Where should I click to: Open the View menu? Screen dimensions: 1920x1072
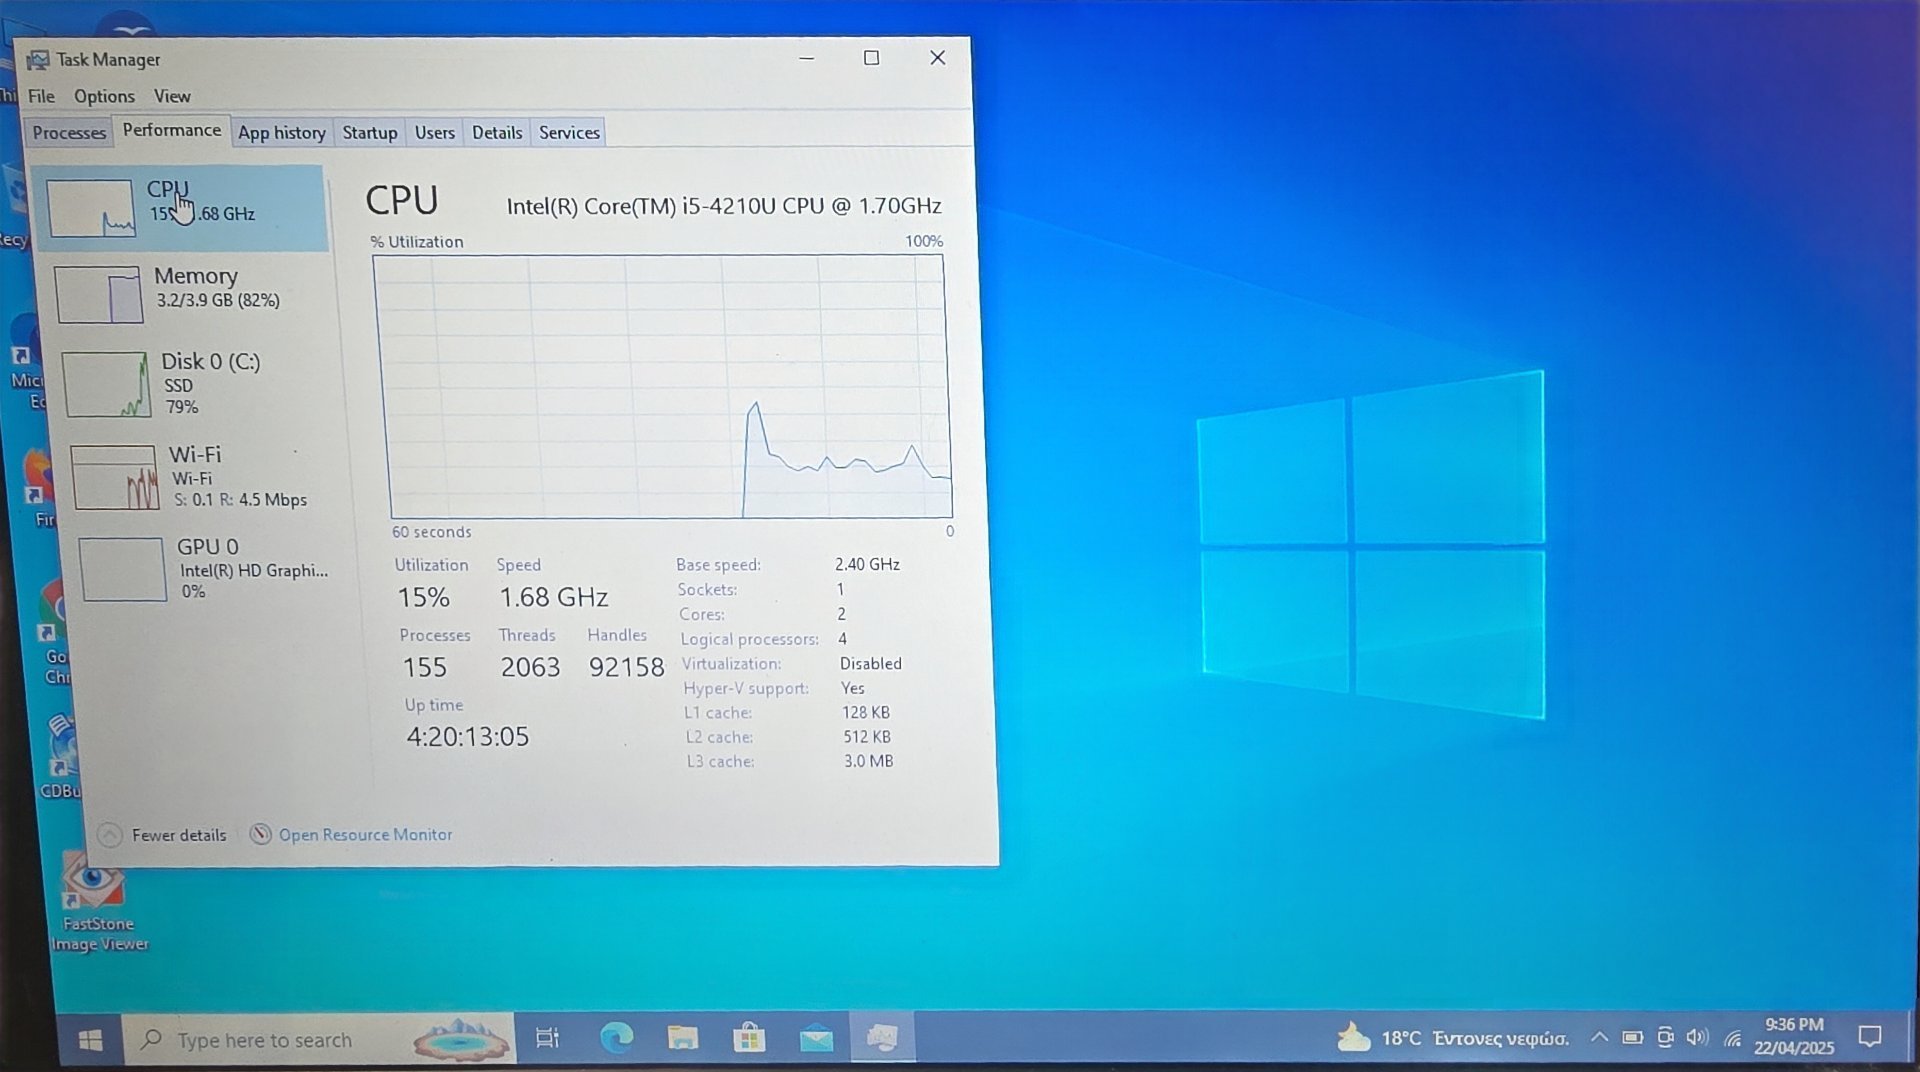pos(172,96)
